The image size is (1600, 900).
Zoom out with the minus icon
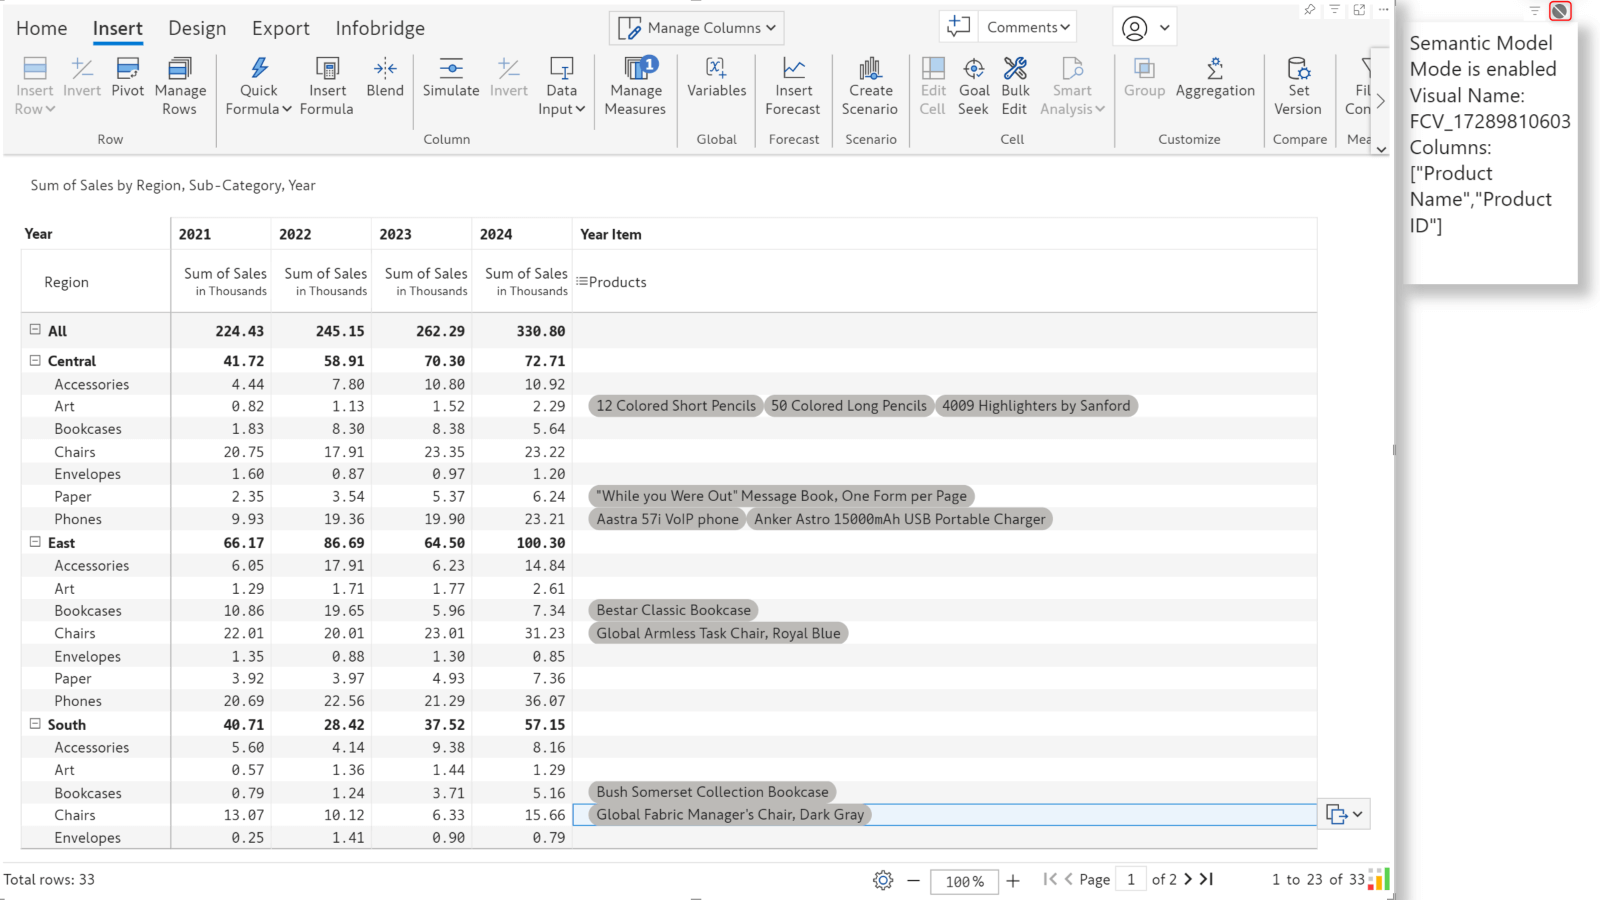click(913, 880)
